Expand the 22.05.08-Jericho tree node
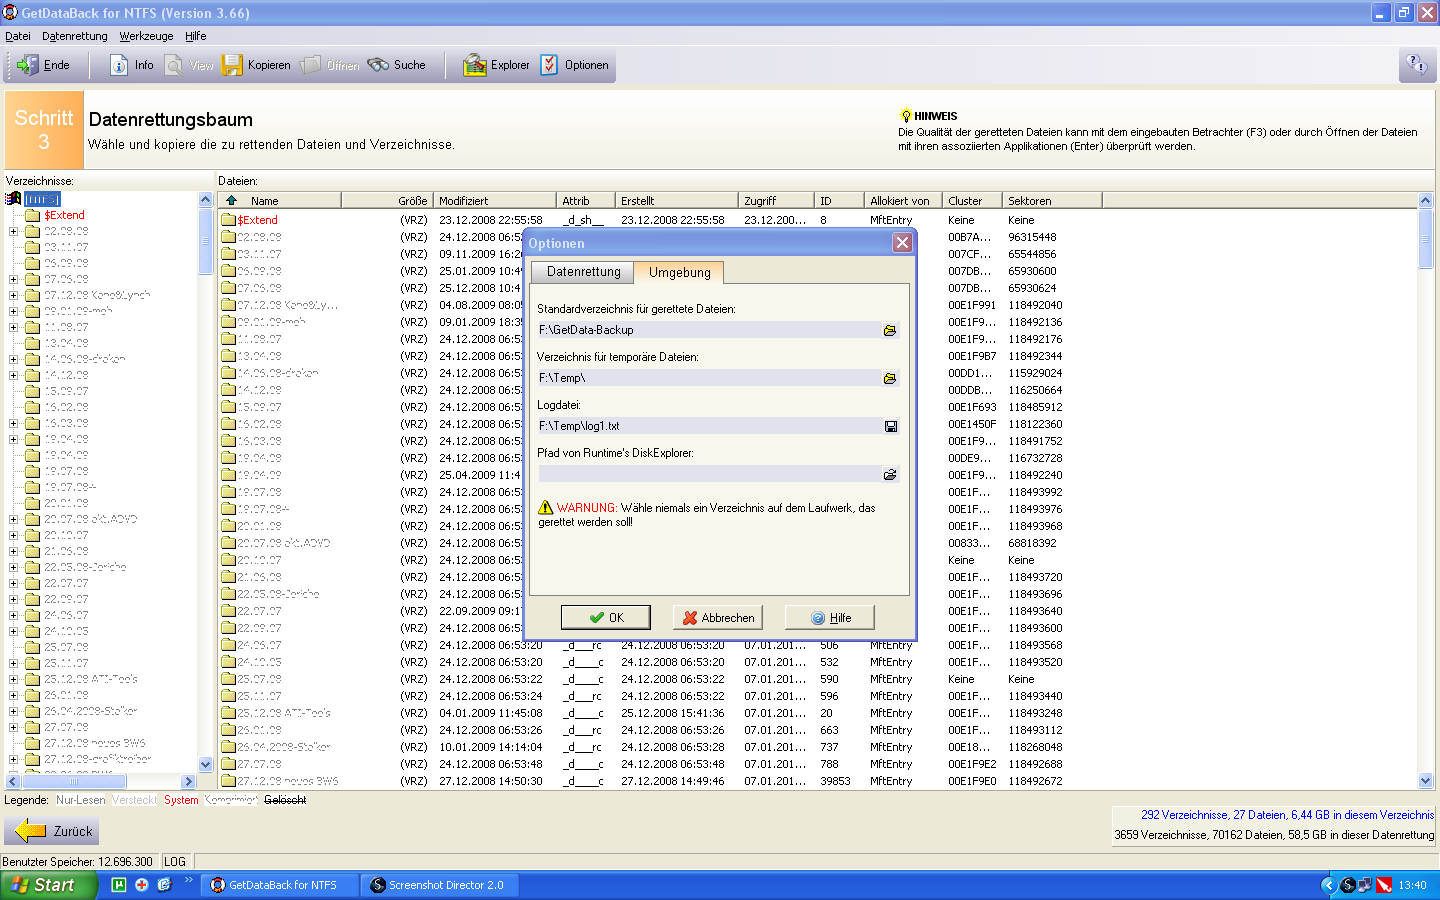Viewport: 1440px width, 900px height. [14, 567]
